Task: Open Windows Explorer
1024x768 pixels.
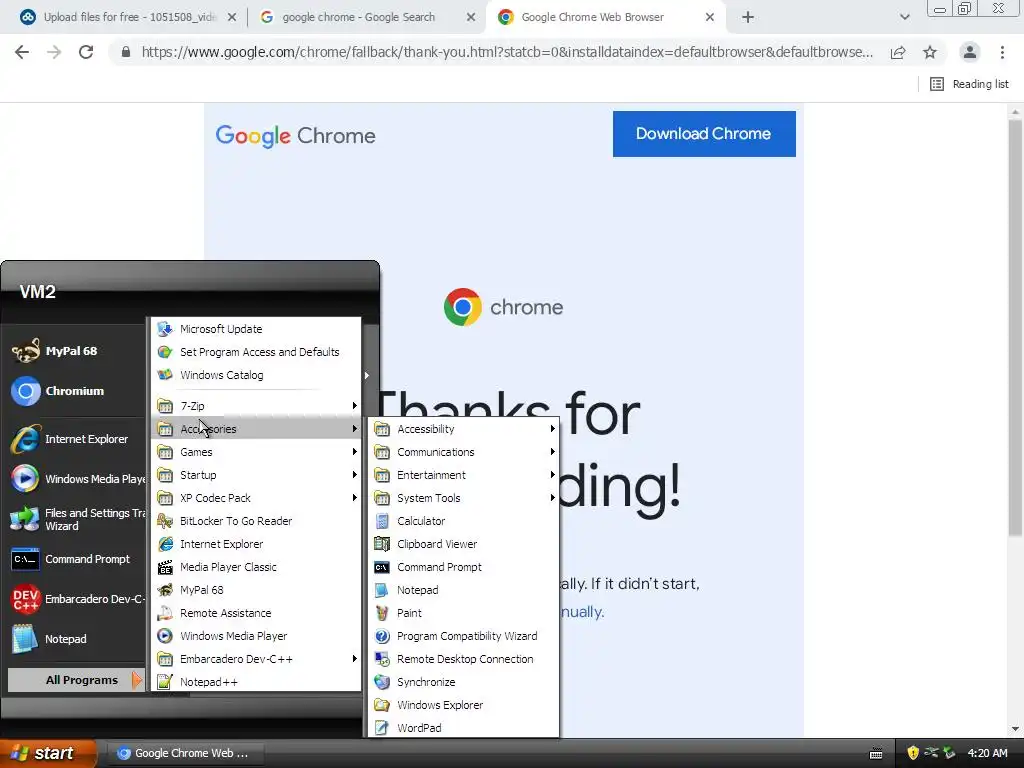Action: (x=464, y=705)
